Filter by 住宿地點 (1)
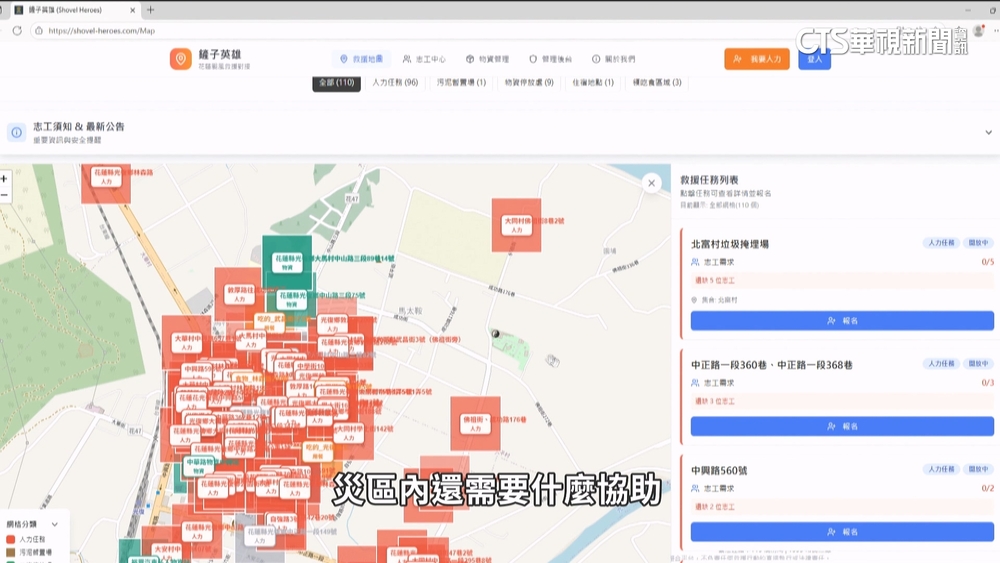 pos(593,82)
